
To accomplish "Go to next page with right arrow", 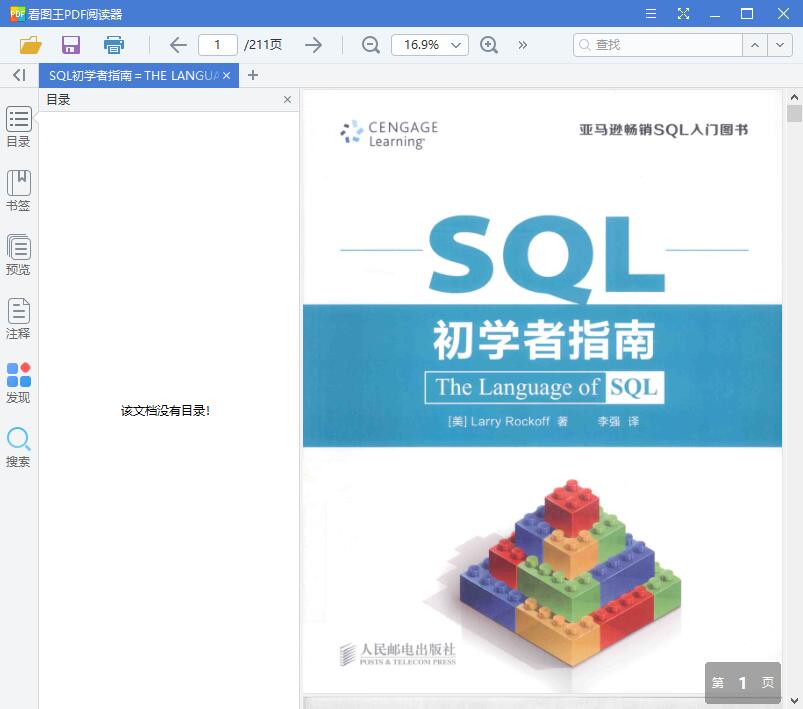I will pos(313,45).
